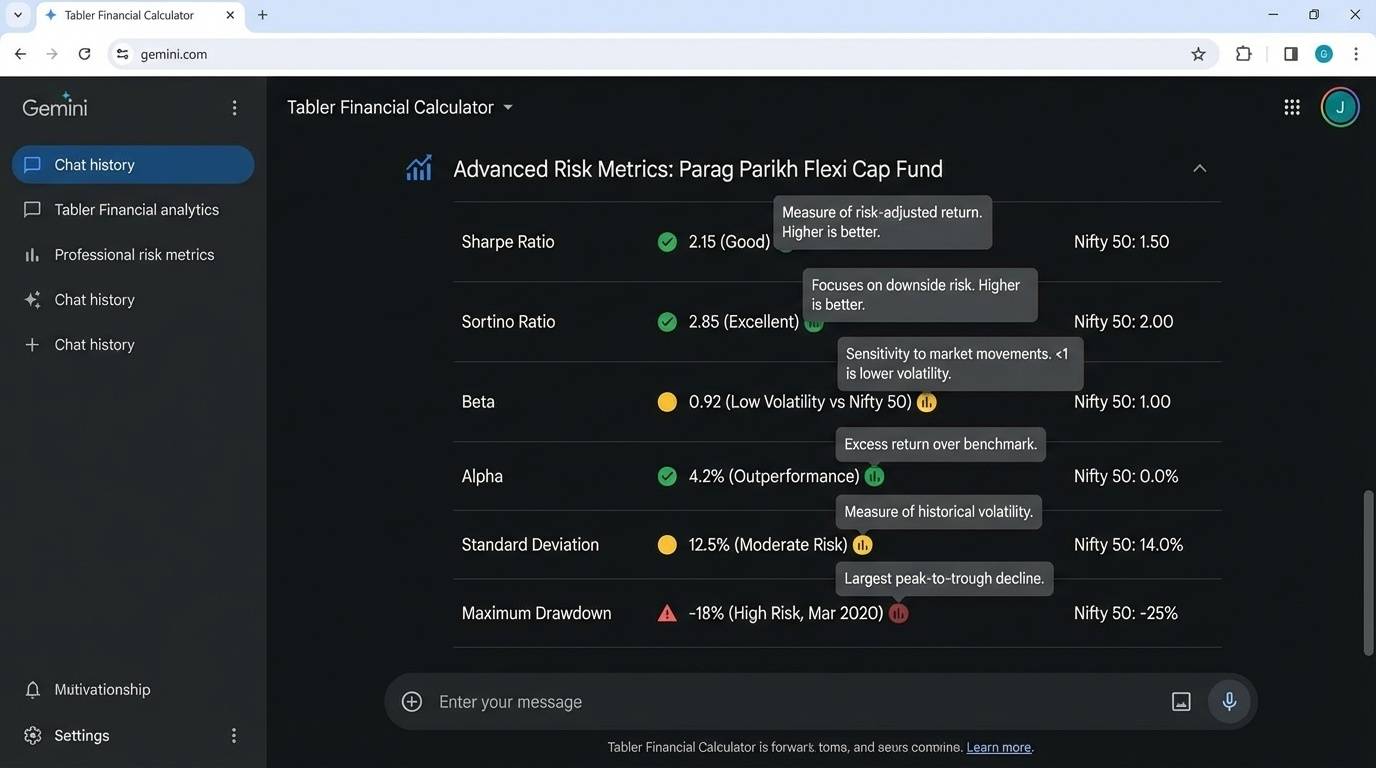Image resolution: width=1376 pixels, height=768 pixels.
Task: Open the Gemini sidebar three-dot menu
Action: point(234,107)
